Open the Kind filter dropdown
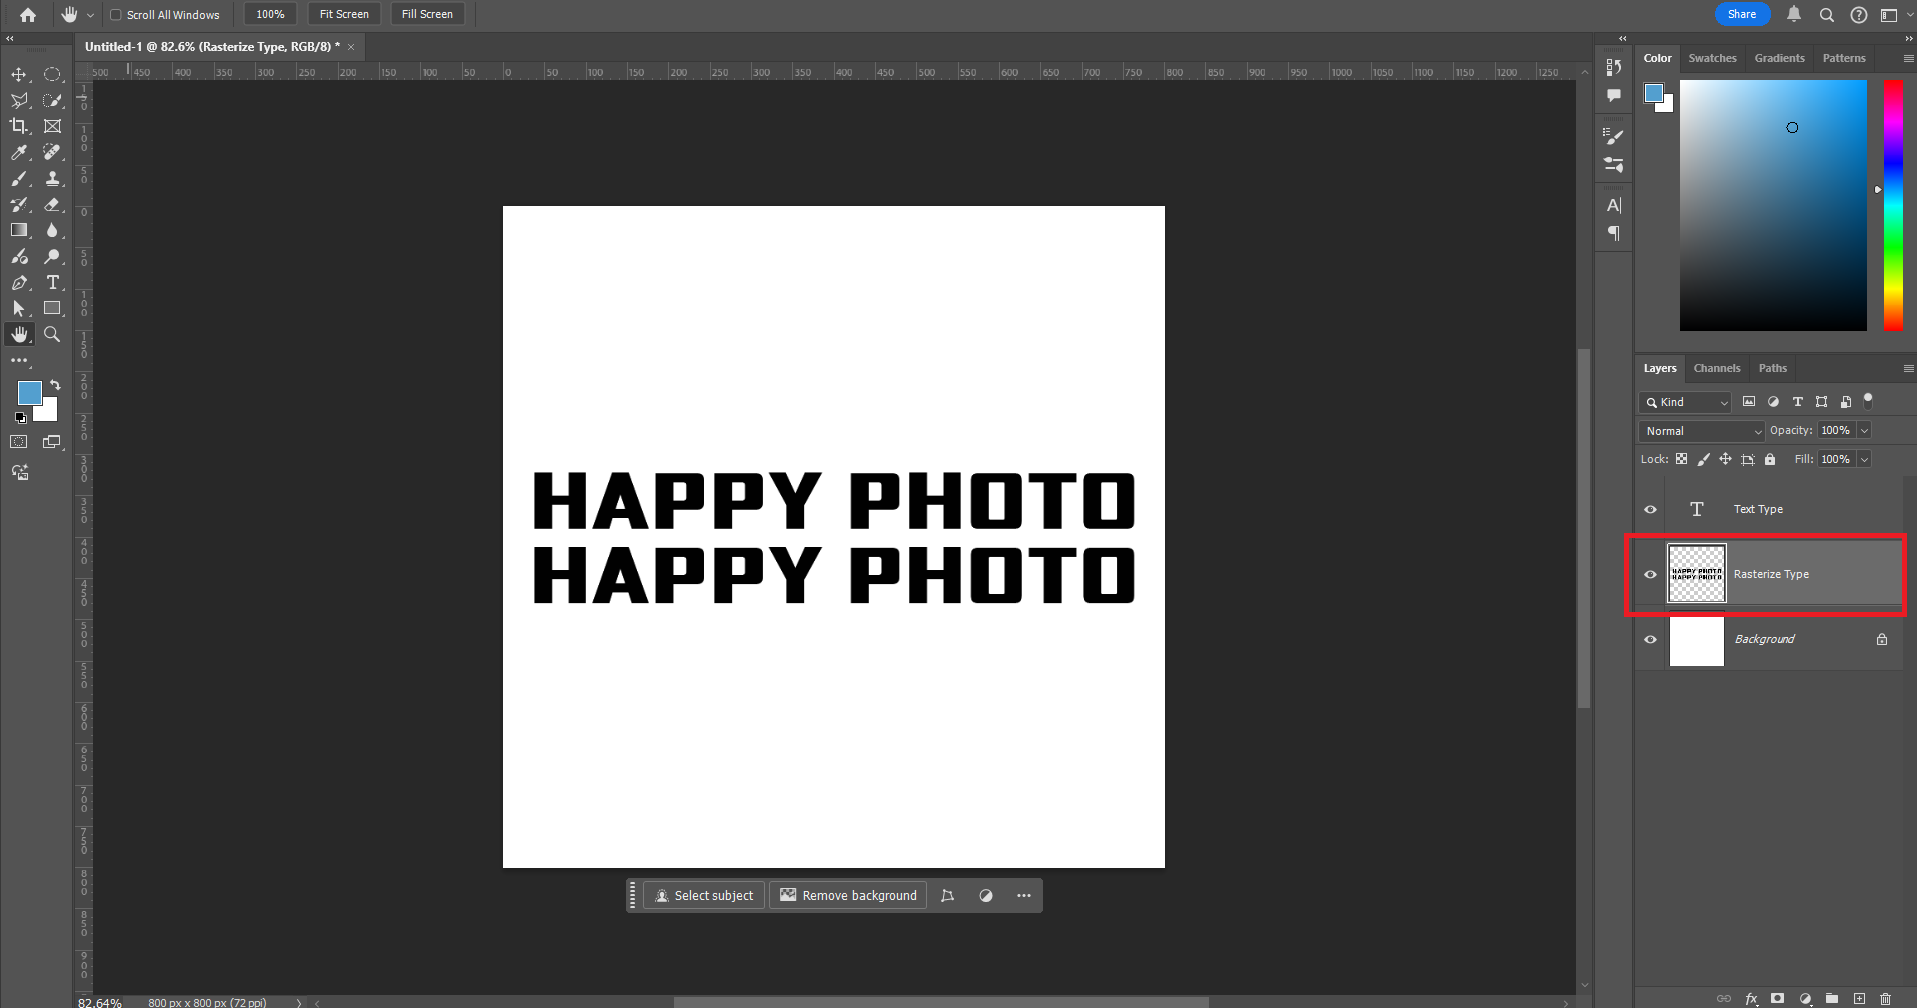 coord(1685,402)
